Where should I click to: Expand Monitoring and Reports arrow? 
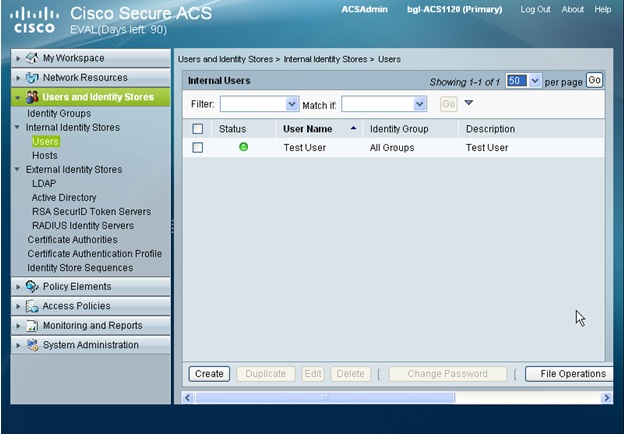point(18,326)
